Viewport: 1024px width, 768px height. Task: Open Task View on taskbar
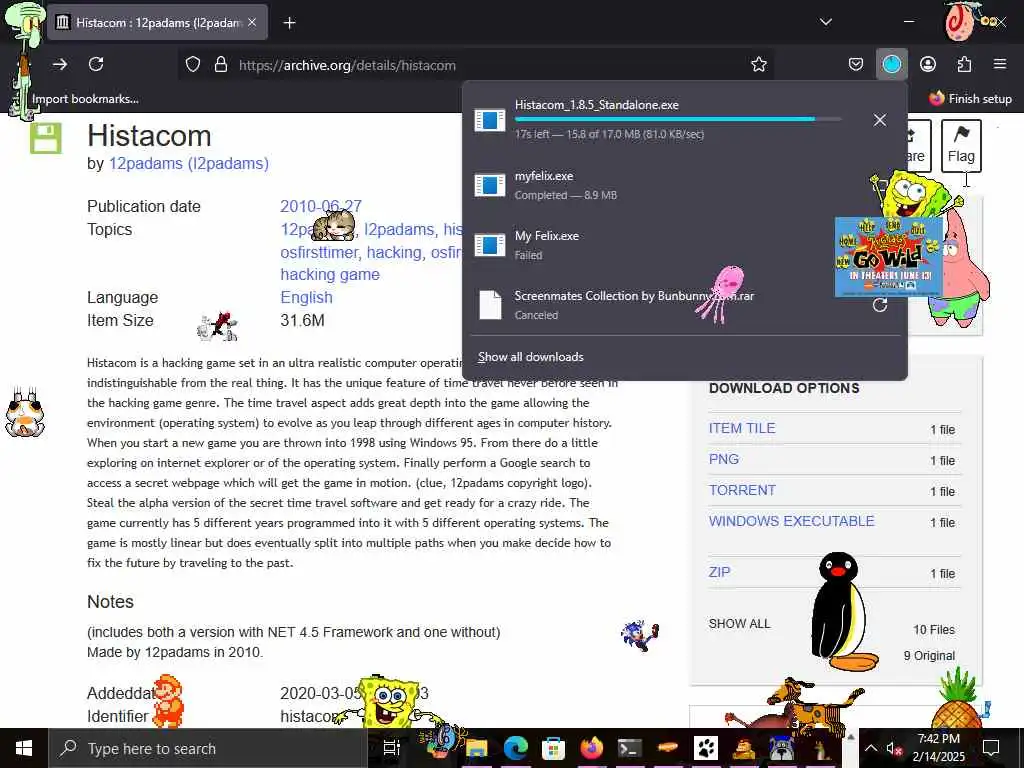click(392, 748)
